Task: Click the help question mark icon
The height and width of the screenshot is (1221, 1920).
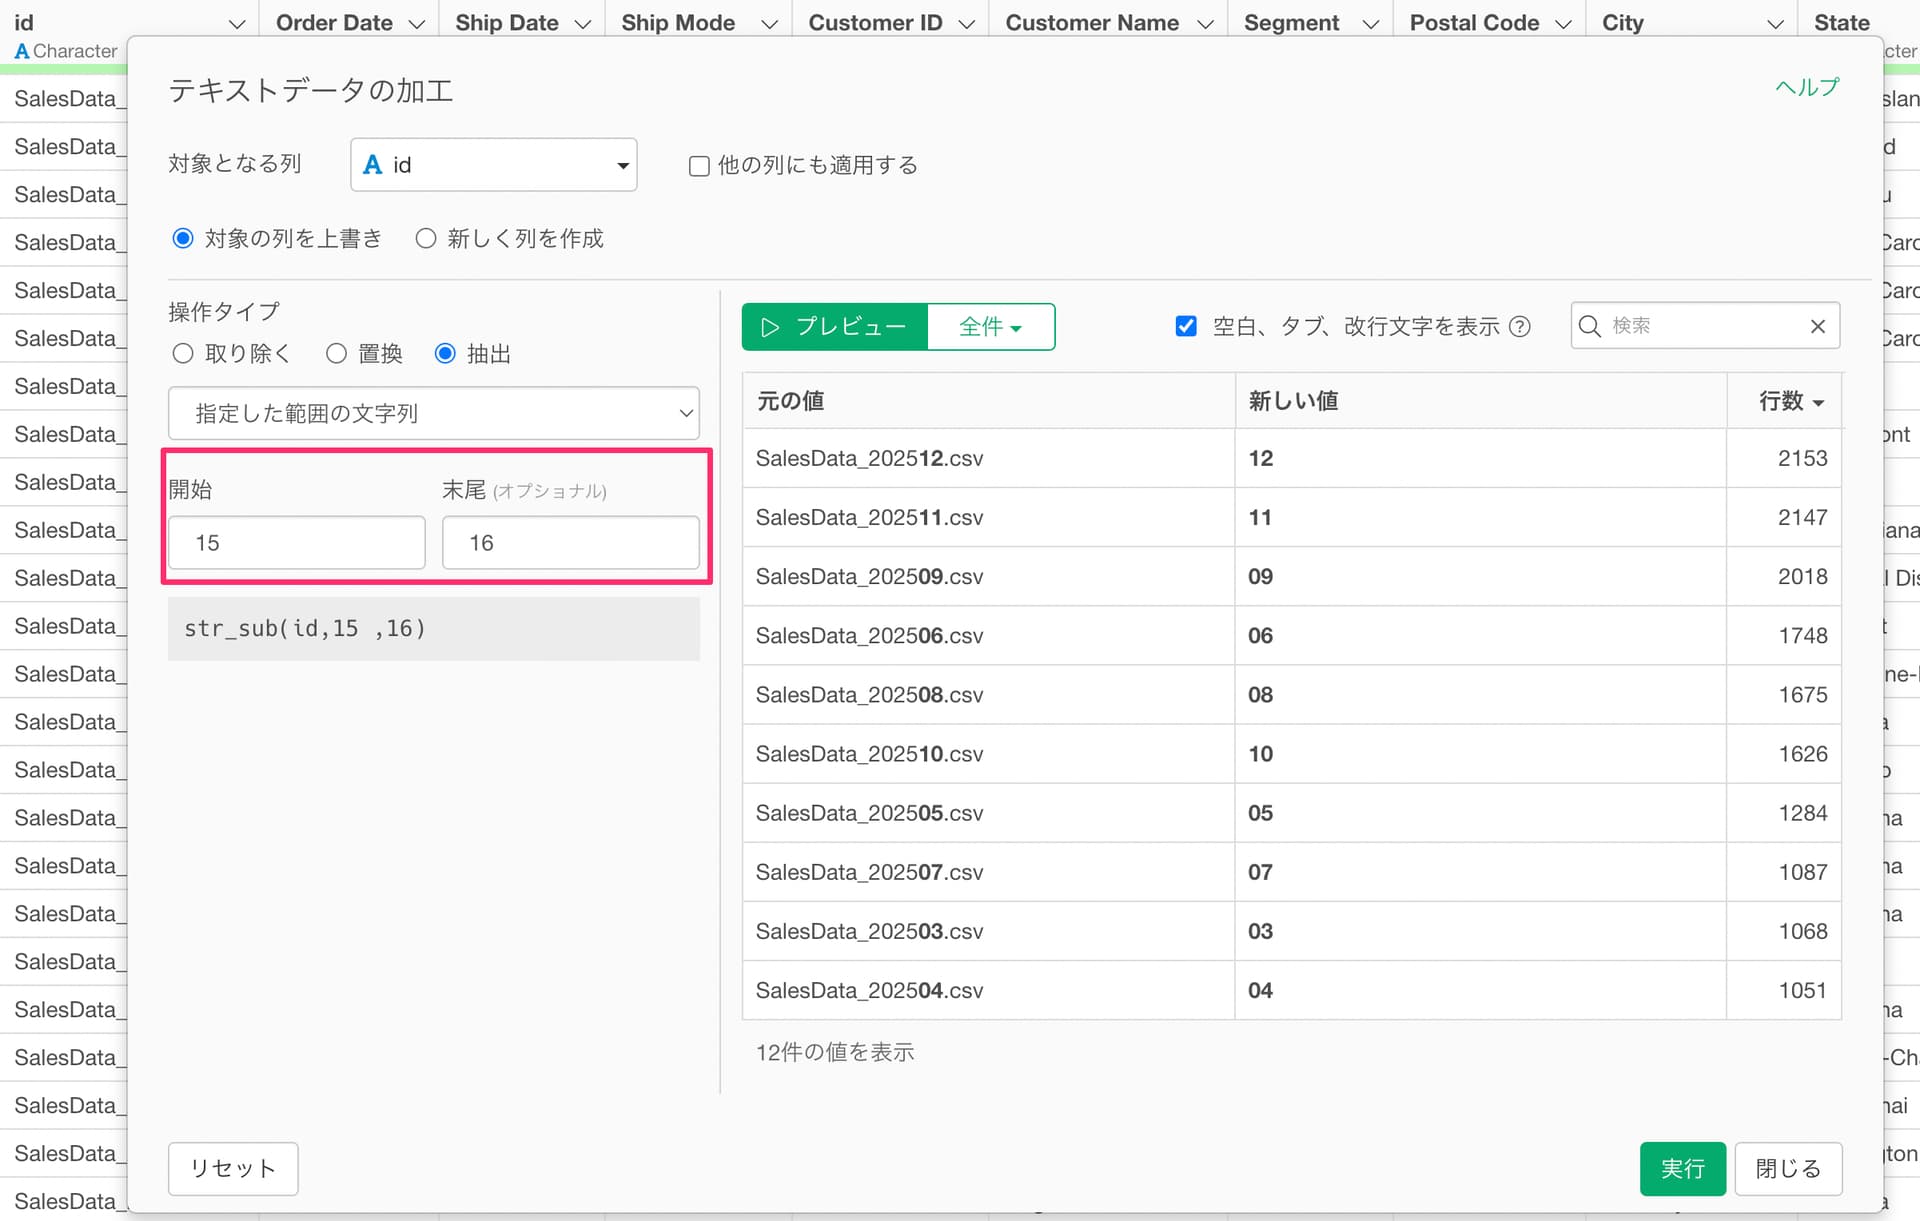Action: click(1520, 327)
